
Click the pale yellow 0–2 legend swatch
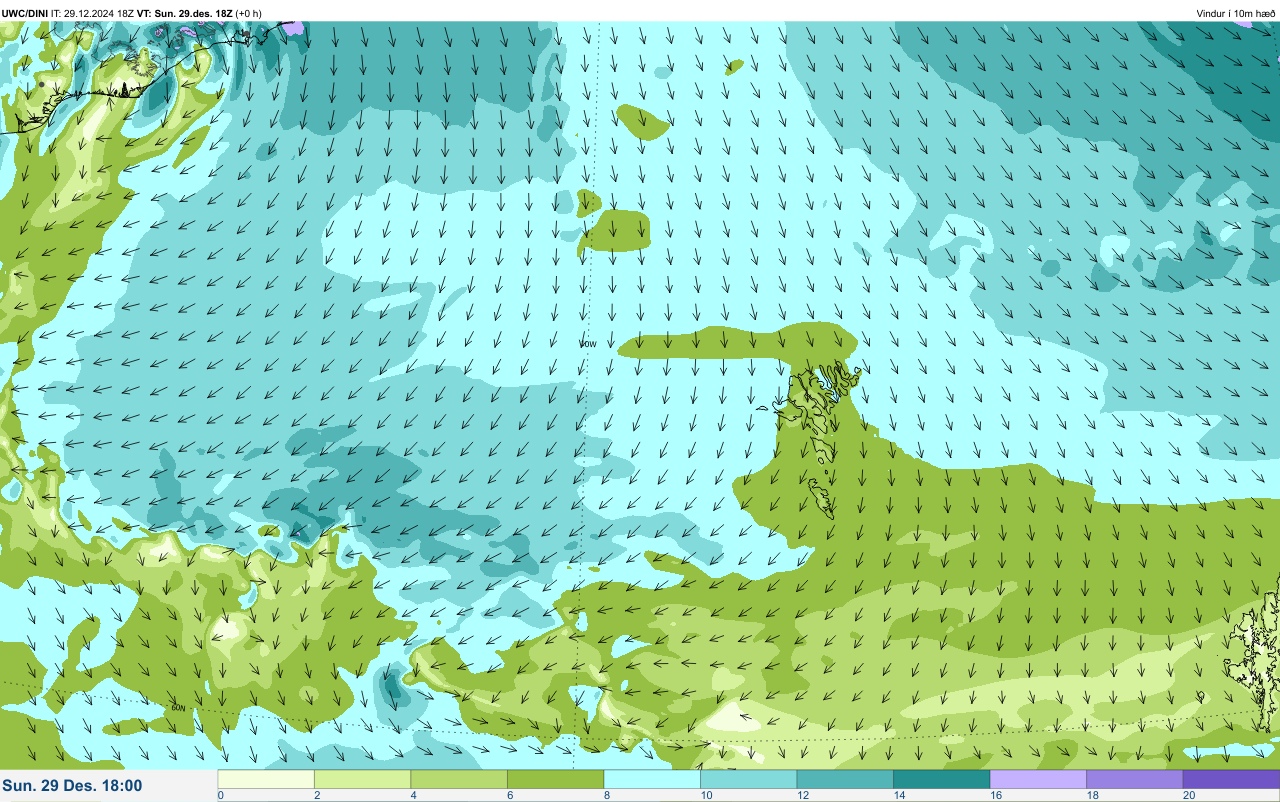pos(266,779)
